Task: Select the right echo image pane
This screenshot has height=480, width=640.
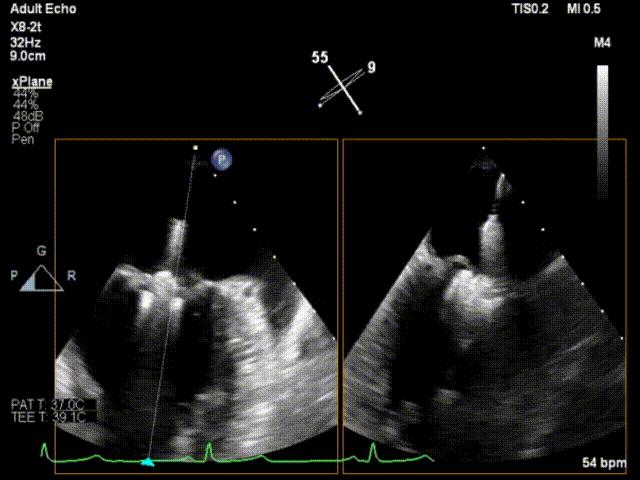Action: pos(484,306)
